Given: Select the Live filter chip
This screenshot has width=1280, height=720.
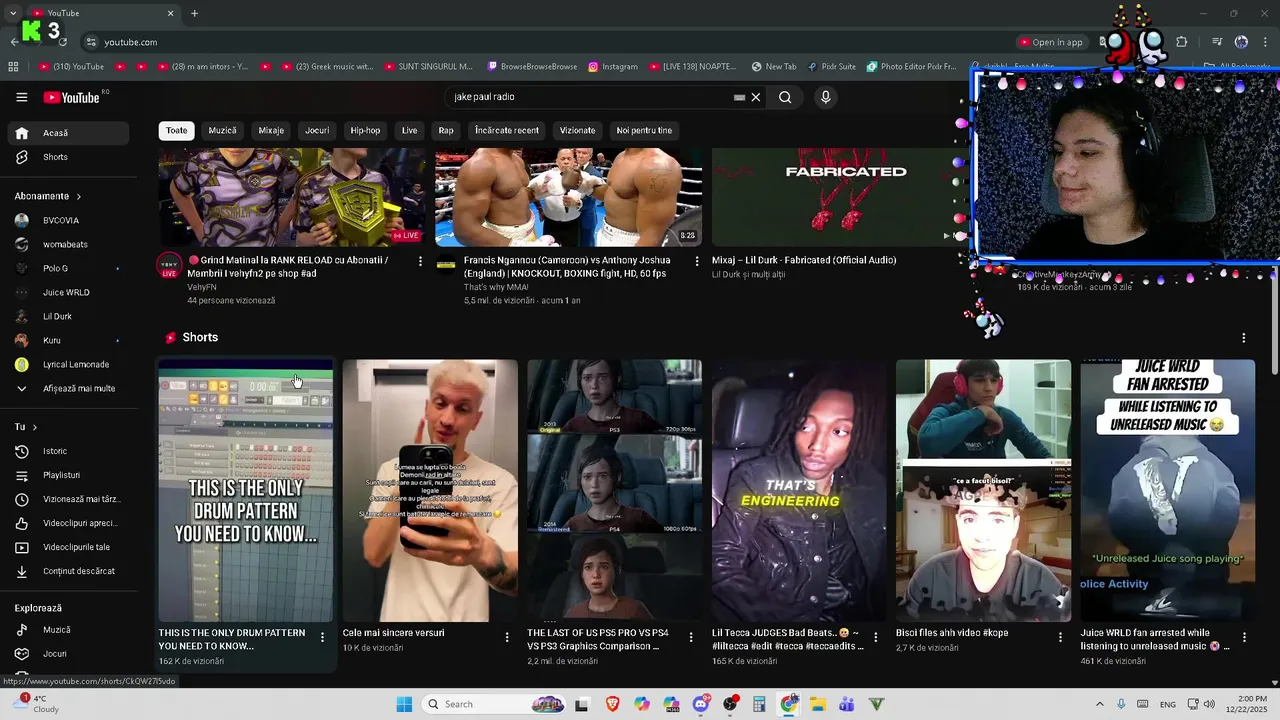Looking at the screenshot, I should [x=409, y=130].
